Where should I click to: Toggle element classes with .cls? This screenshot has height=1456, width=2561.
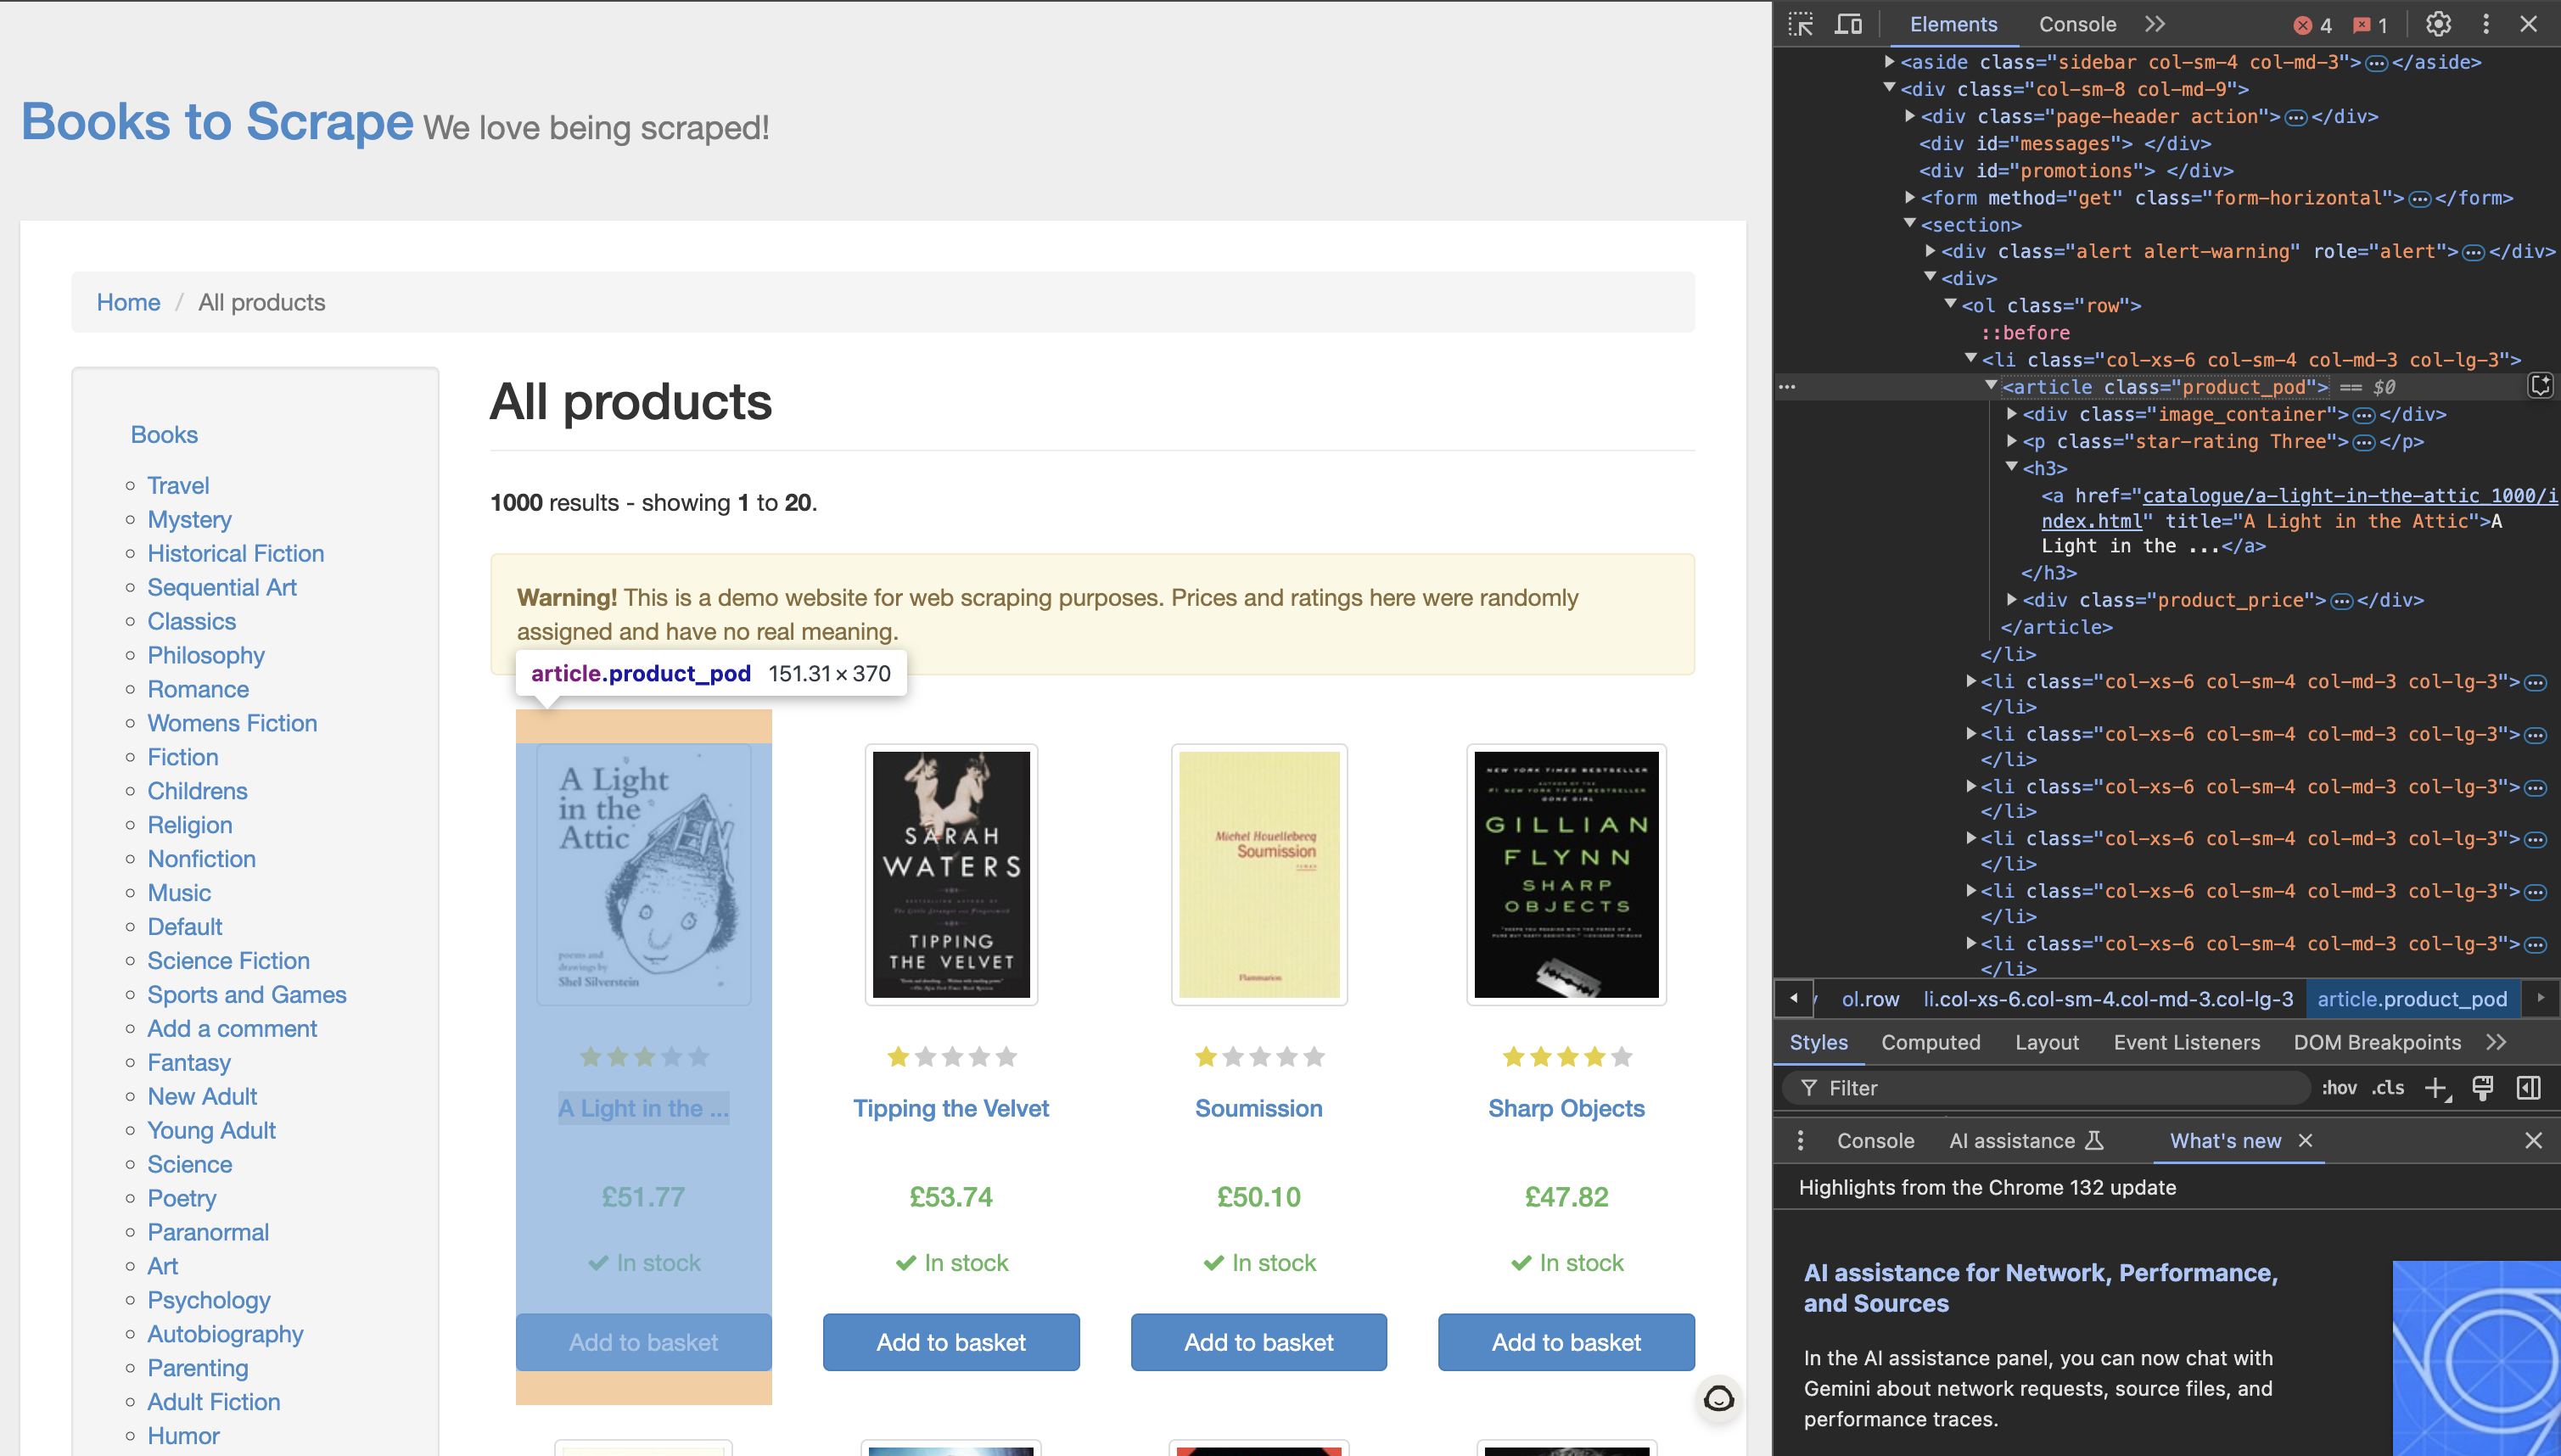click(2389, 1088)
